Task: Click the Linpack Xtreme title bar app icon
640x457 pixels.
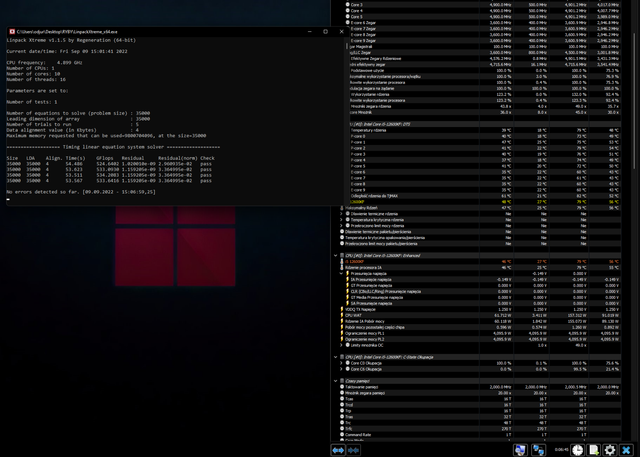Action: click(12, 31)
